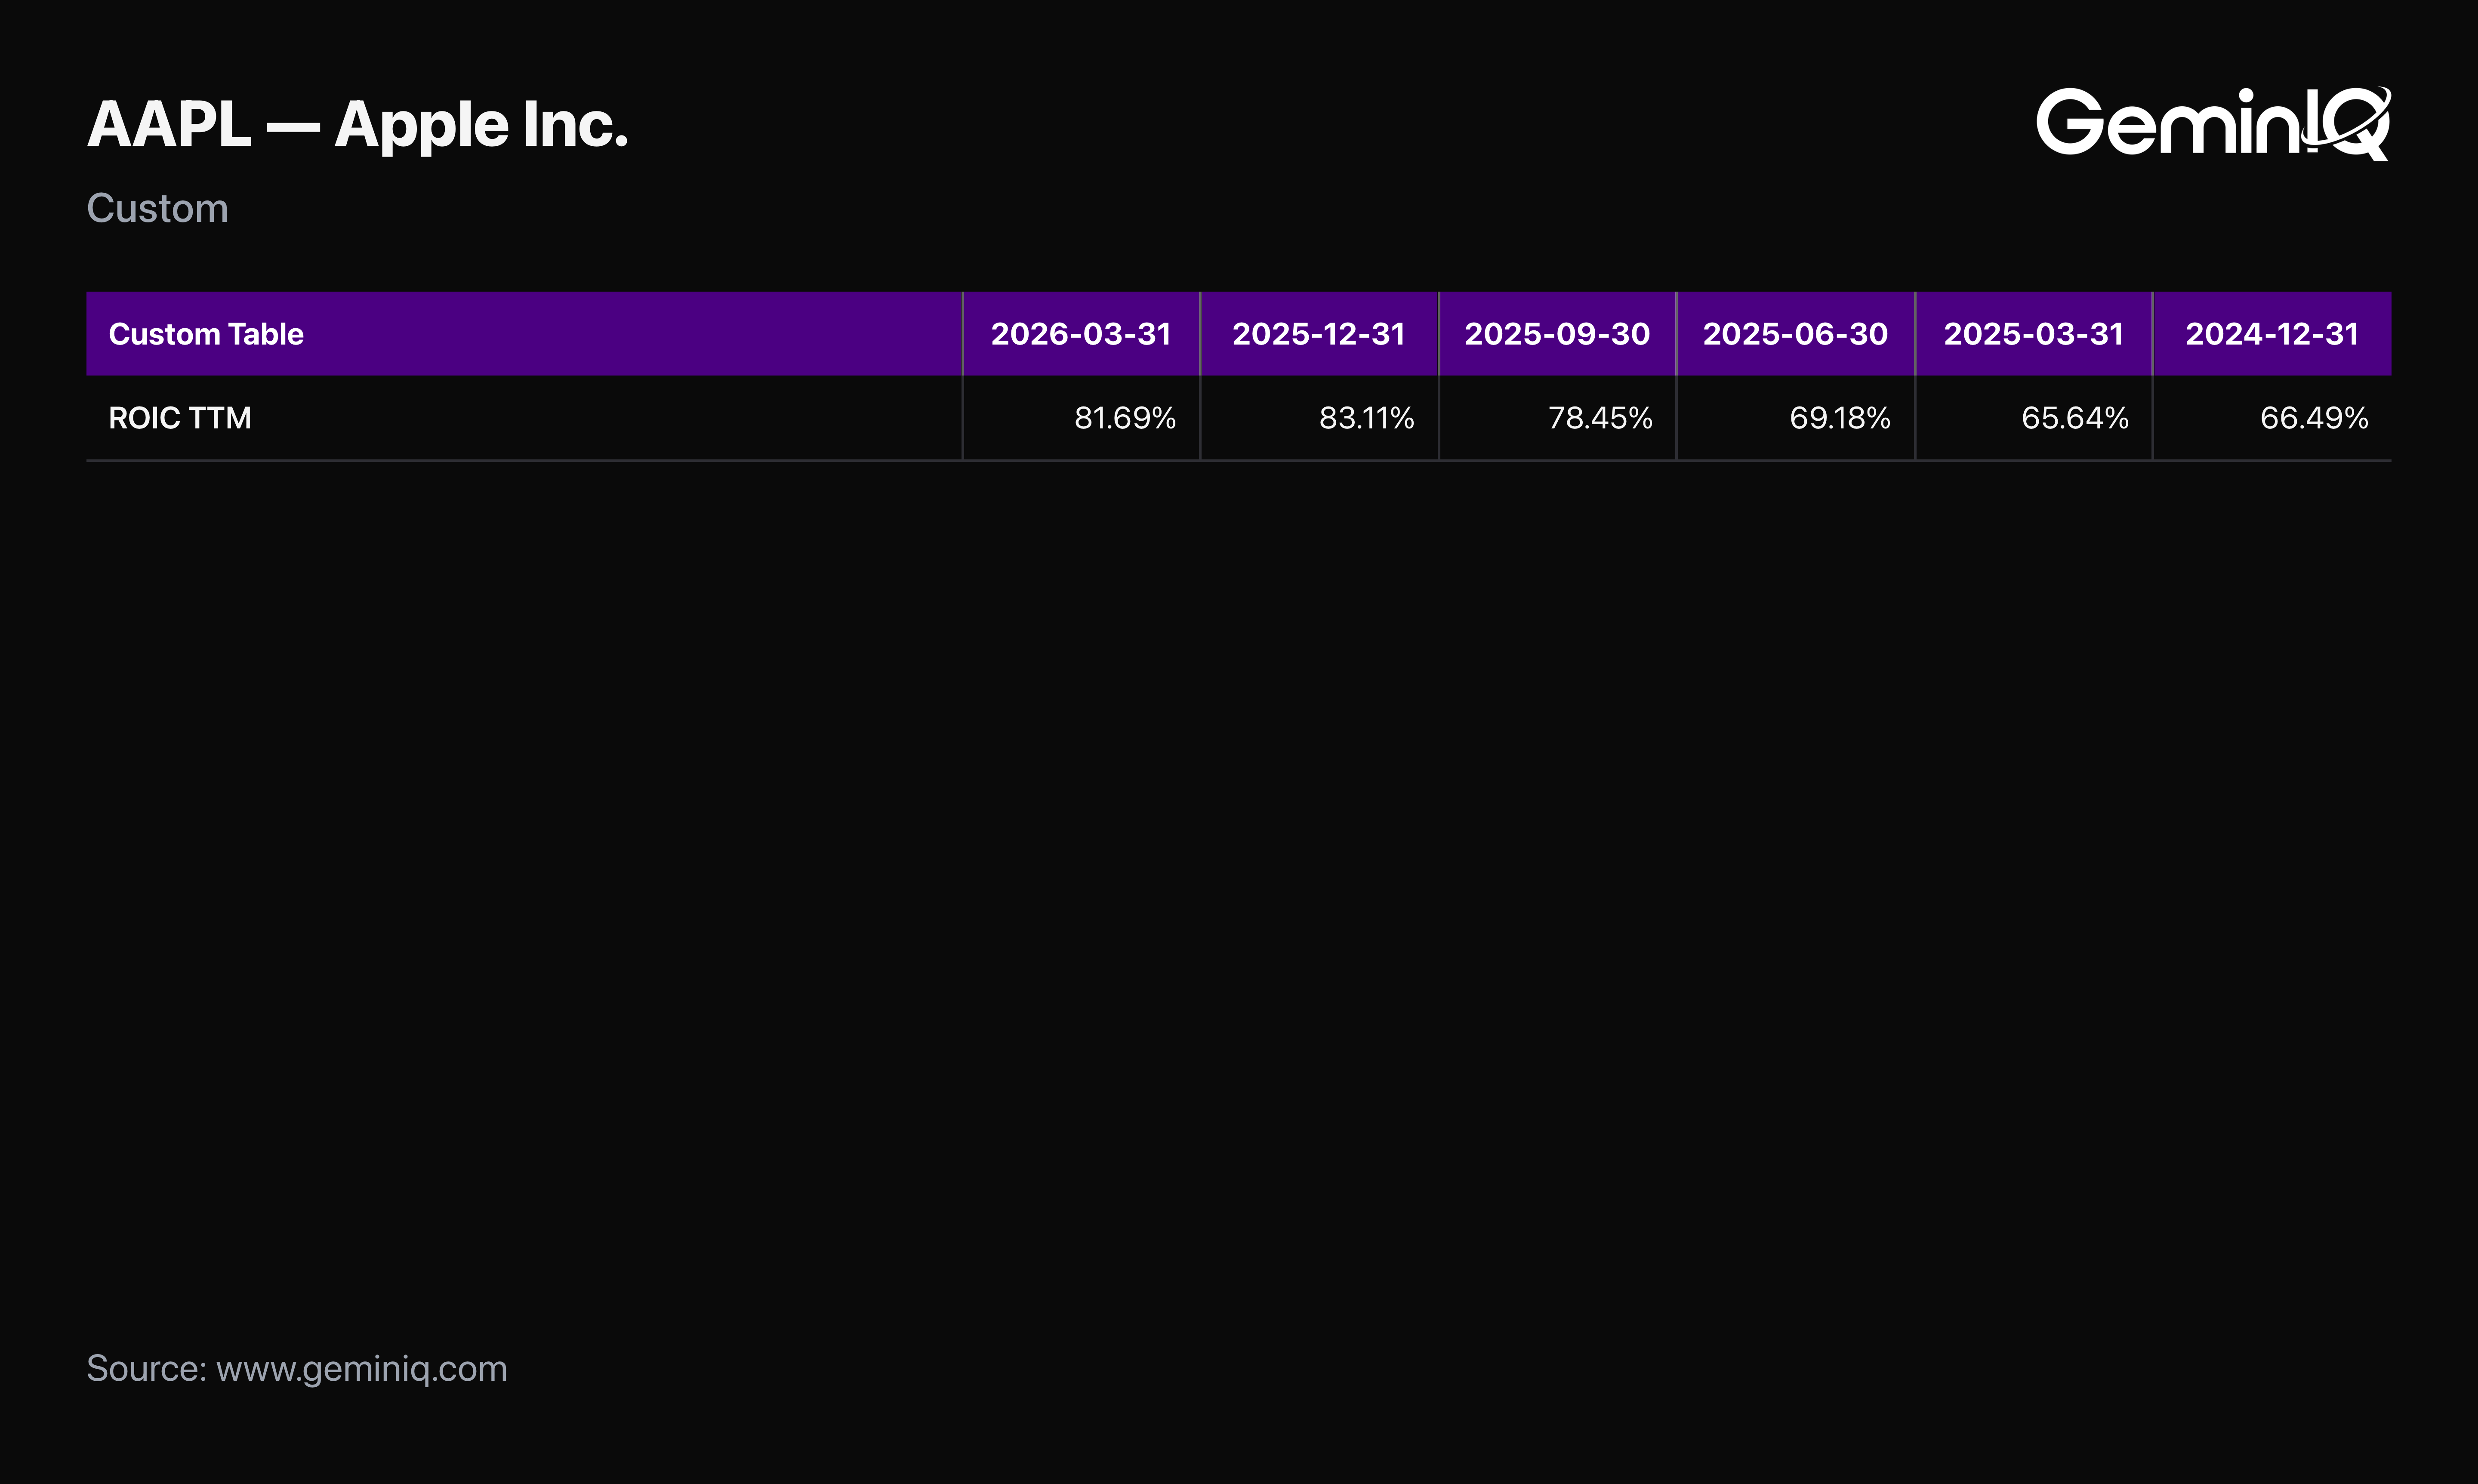Click the 78.45% ROIC value
The height and width of the screenshot is (1484, 2478).
coord(1600,418)
